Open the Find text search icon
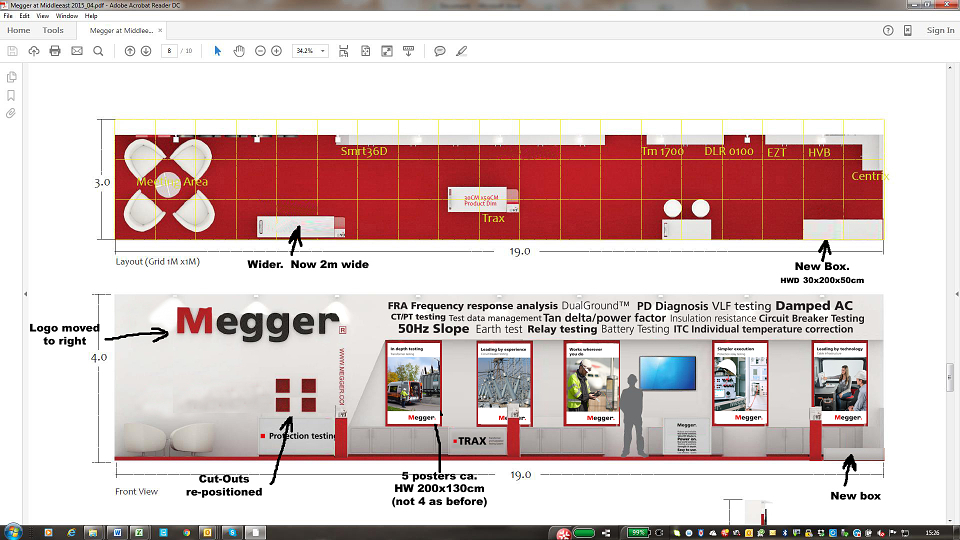Screen dimensions: 960x540 click(98, 51)
